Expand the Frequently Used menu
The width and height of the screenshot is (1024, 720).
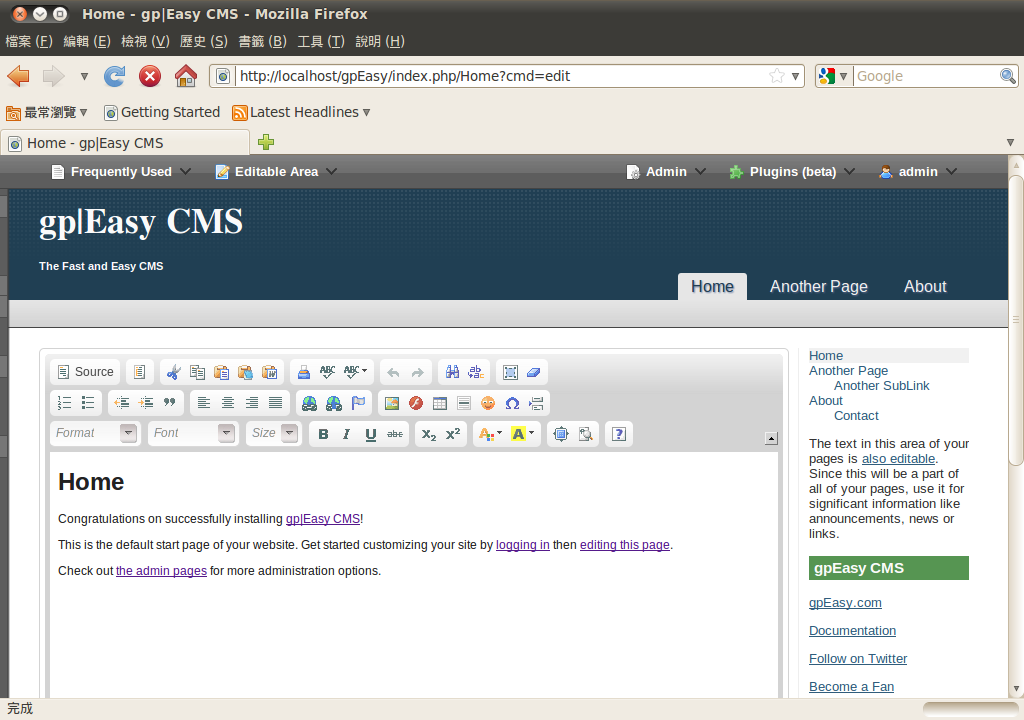(x=121, y=172)
